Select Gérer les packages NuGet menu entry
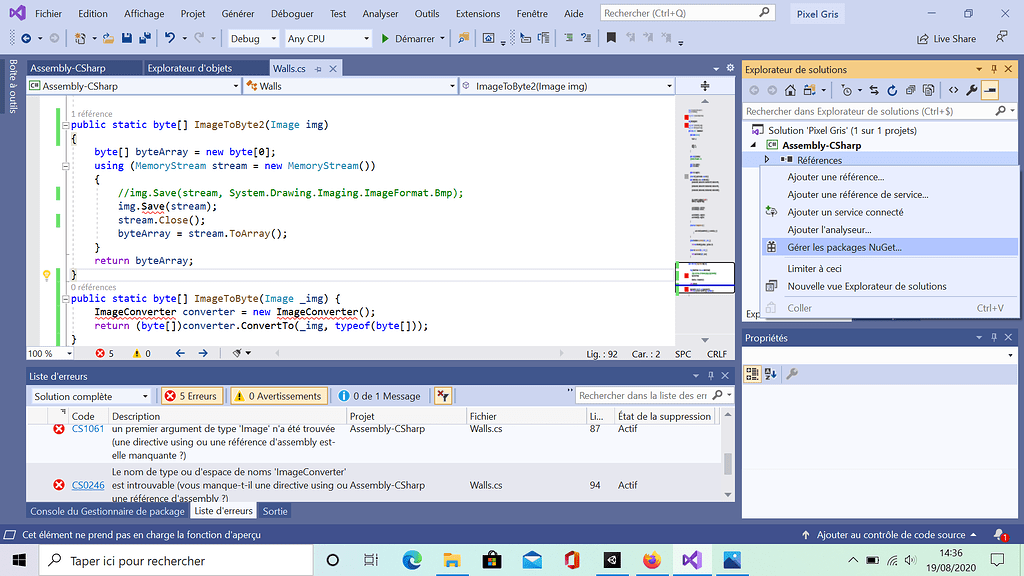Screen dimensions: 1024x576 coord(844,247)
